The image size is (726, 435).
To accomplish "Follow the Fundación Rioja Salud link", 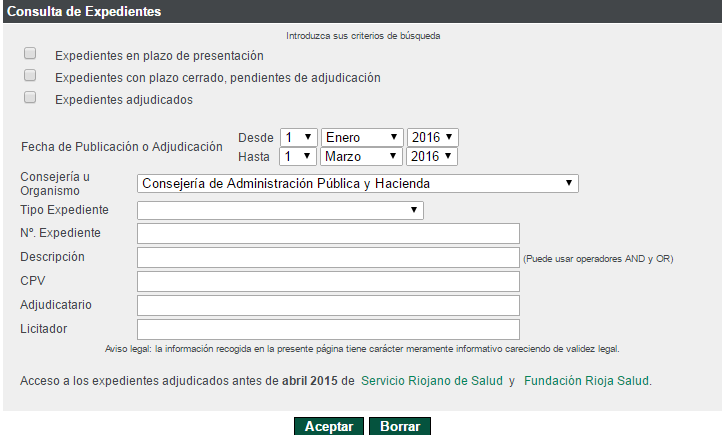I will [586, 381].
